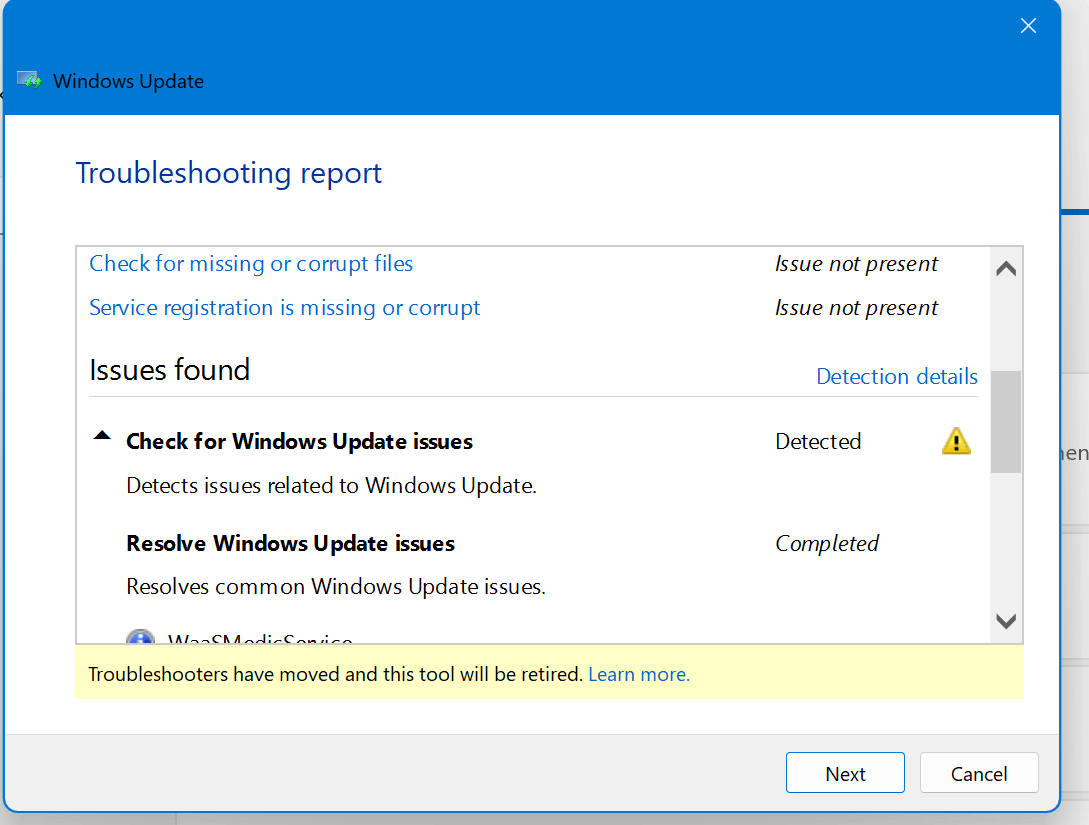
Task: Close the troubleshooter dialog with X
Action: (x=1029, y=26)
